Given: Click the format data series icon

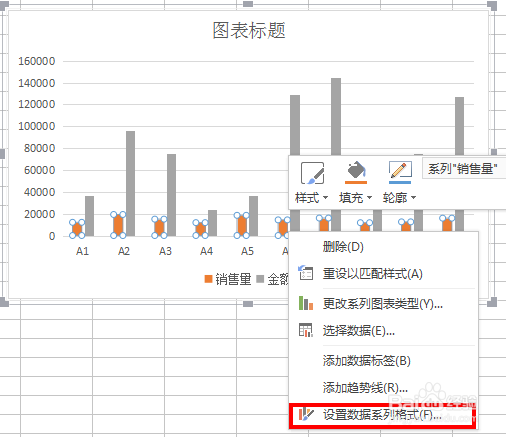Looking at the screenshot, I should 306,414.
